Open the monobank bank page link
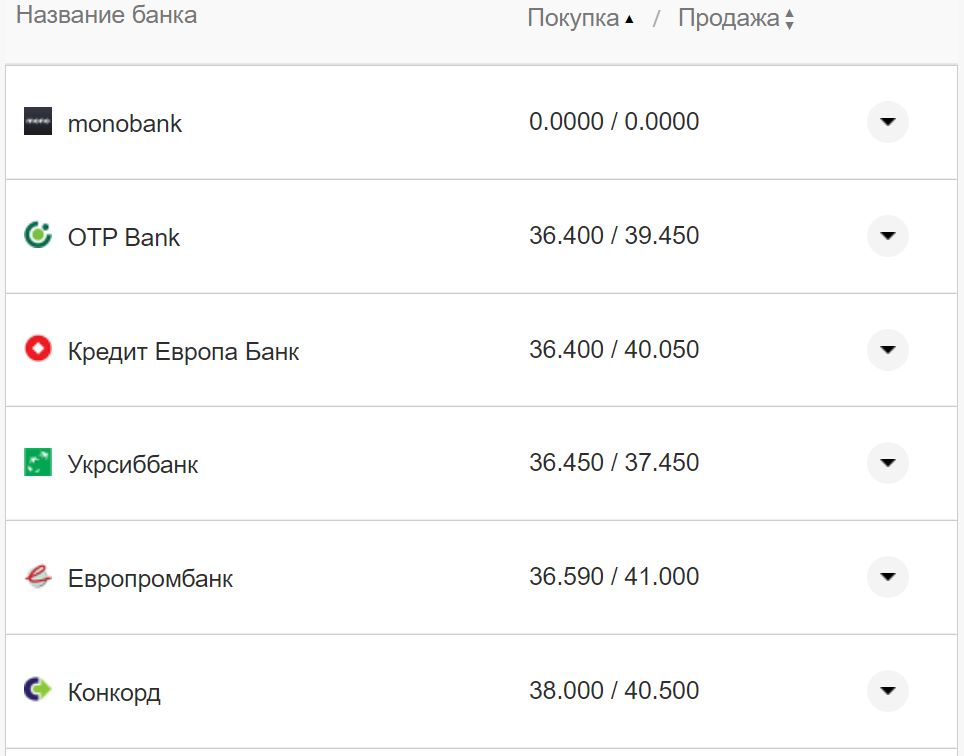The width and height of the screenshot is (964, 756). pos(124,123)
